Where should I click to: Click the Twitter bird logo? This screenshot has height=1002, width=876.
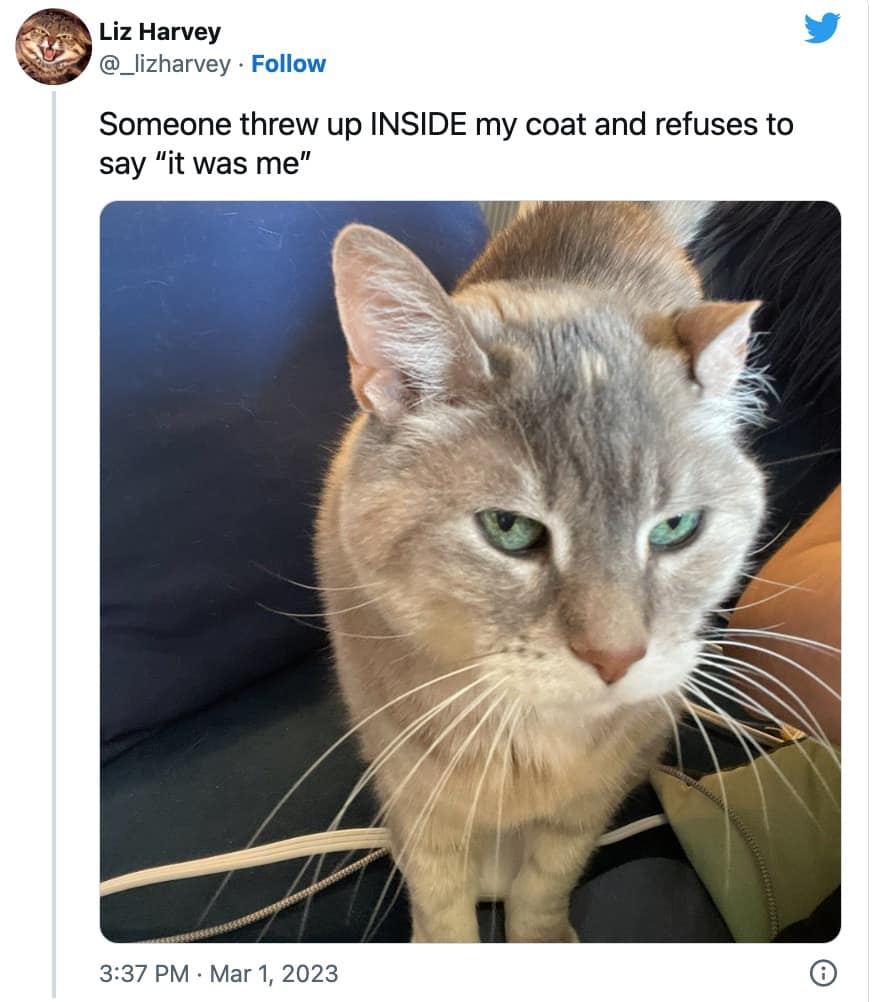click(x=822, y=28)
